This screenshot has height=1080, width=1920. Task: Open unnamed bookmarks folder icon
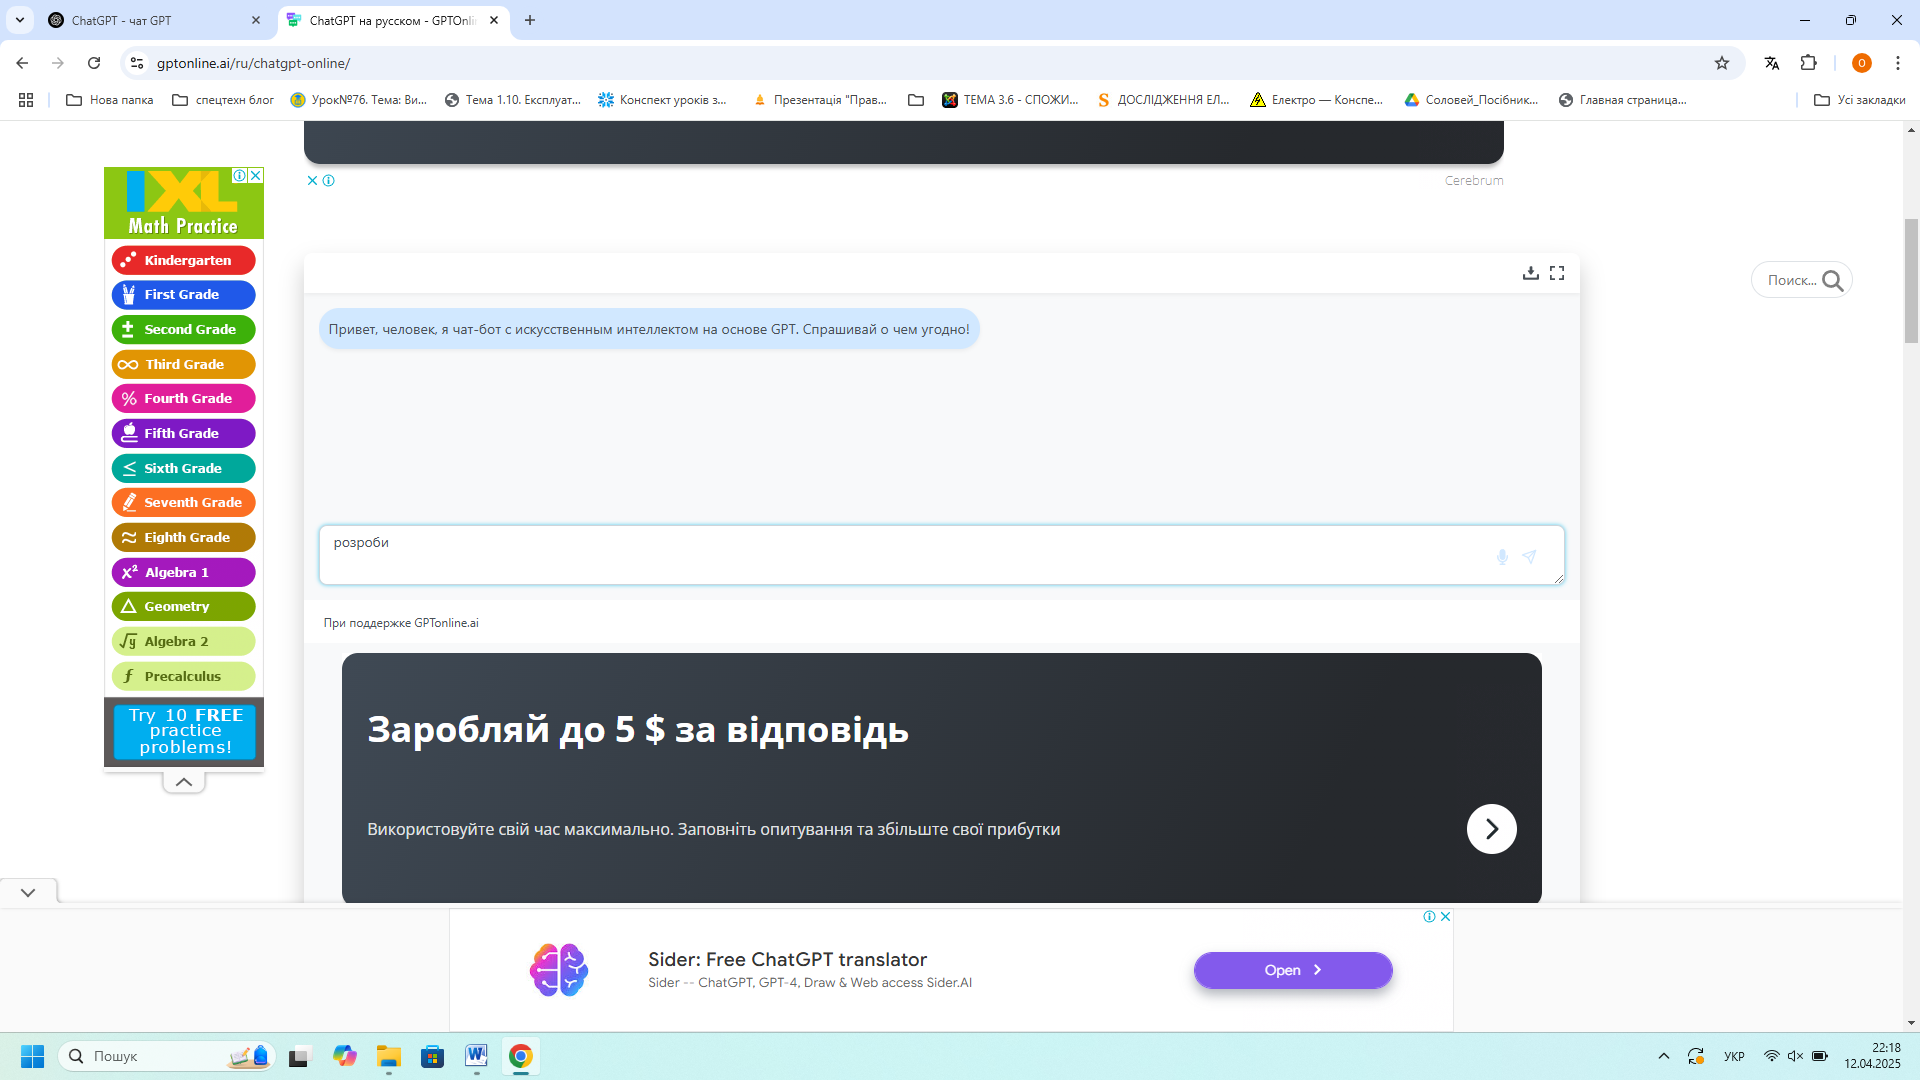[x=916, y=100]
